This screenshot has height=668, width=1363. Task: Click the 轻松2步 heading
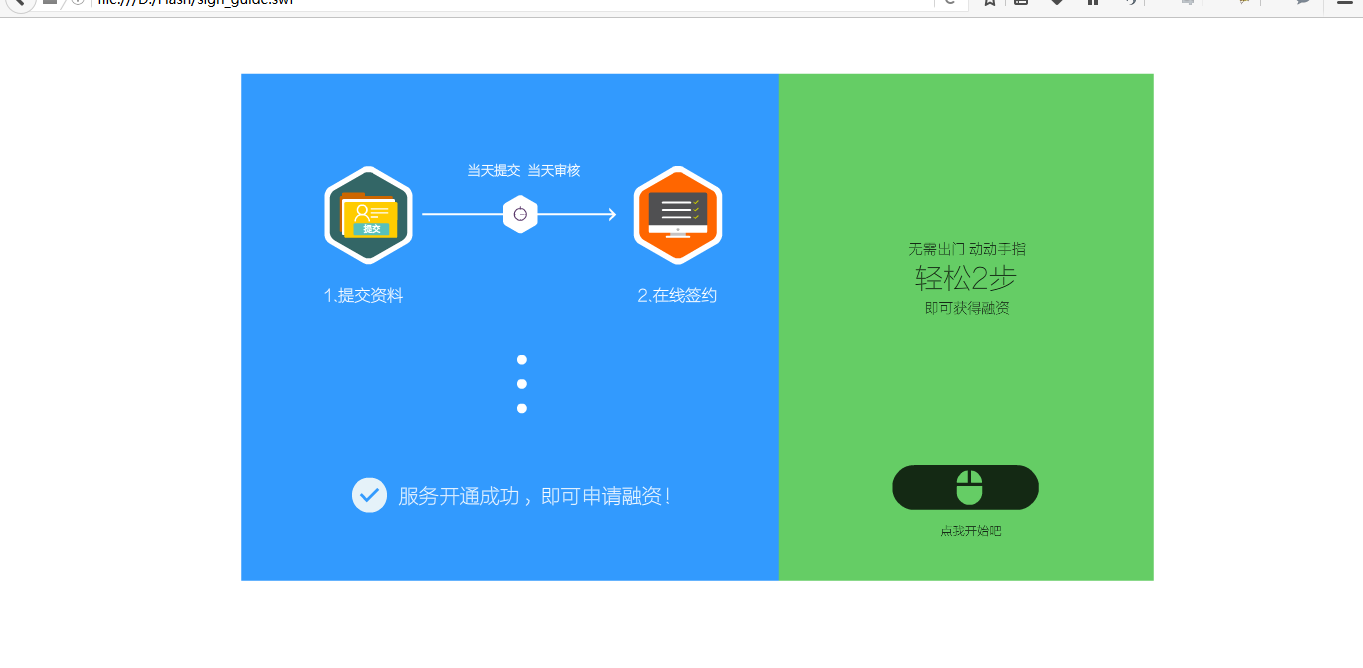pos(965,278)
